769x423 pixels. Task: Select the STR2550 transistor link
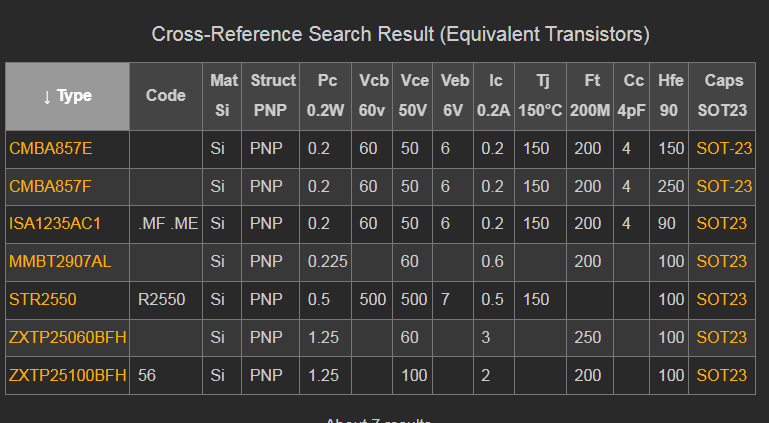click(42, 299)
